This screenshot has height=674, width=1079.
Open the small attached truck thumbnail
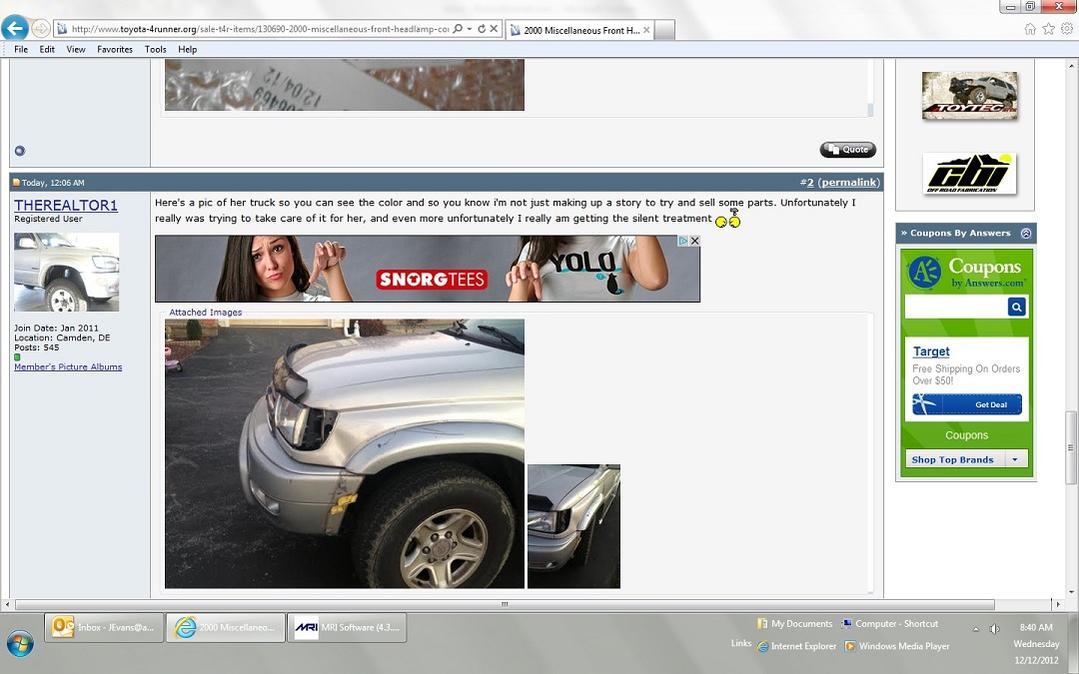point(574,526)
